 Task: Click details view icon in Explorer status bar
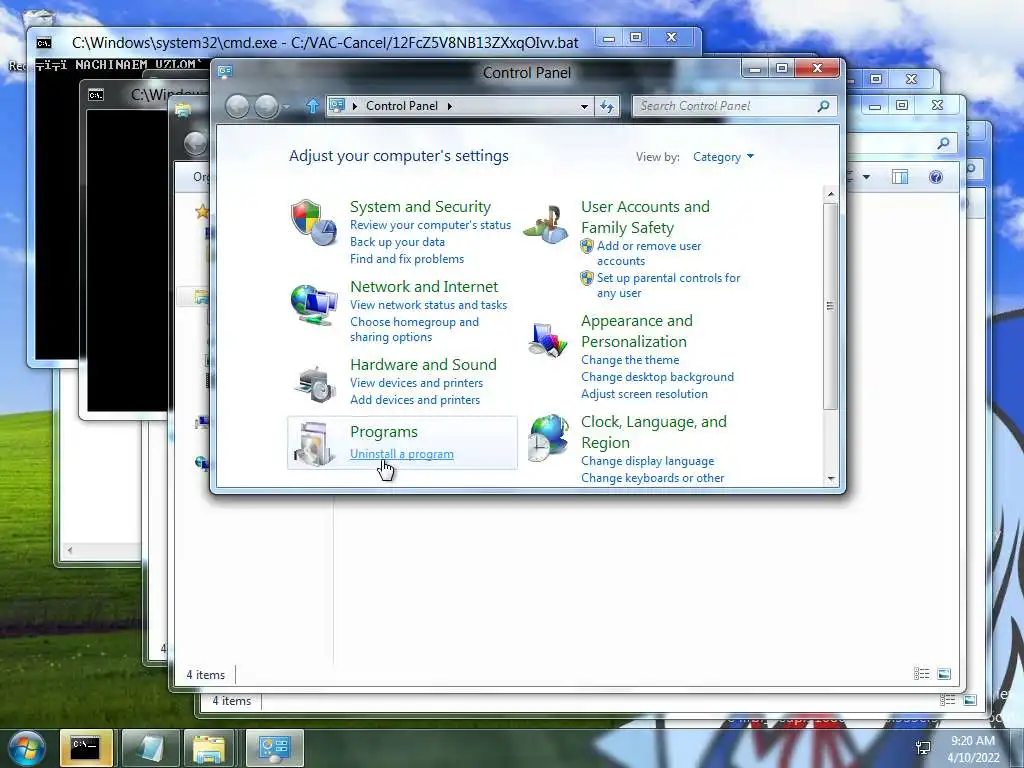click(x=921, y=673)
